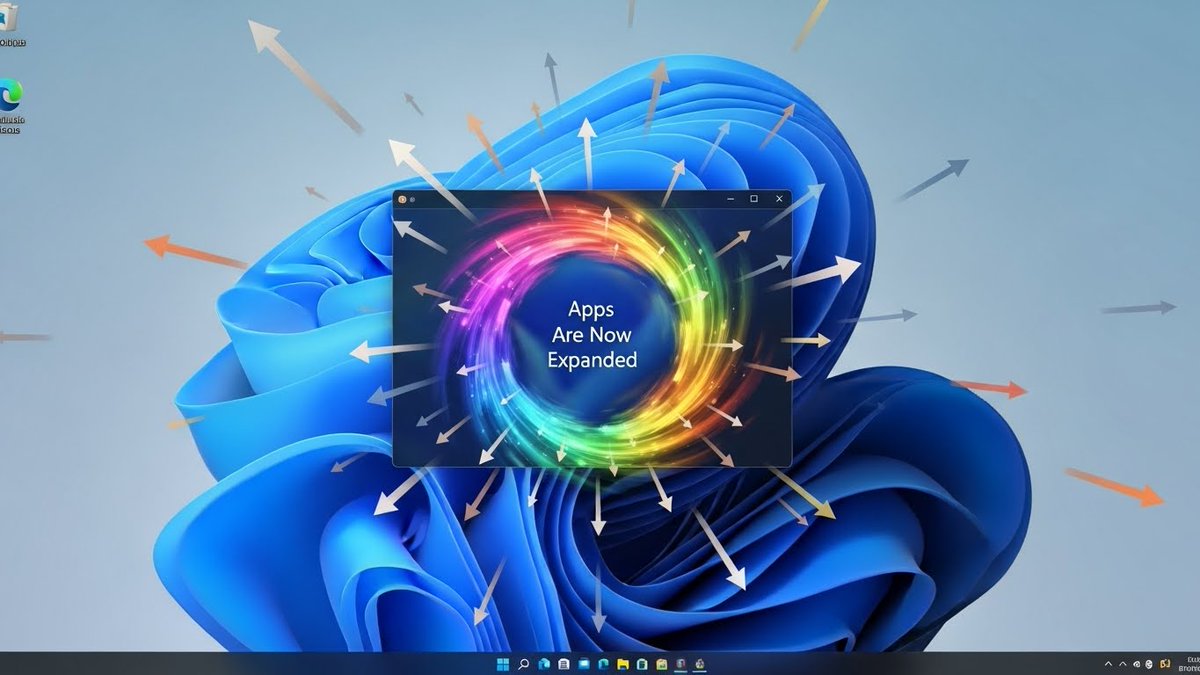Open taskbar Search magnifier

pos(523,664)
